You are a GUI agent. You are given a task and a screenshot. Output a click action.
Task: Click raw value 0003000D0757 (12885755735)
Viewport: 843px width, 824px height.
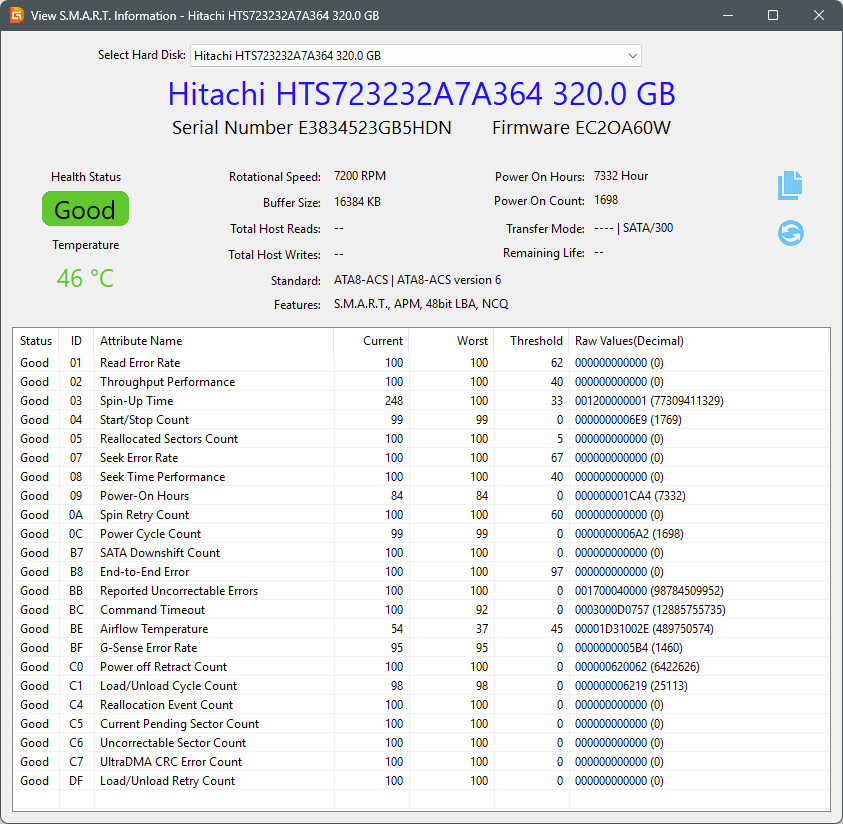(650, 610)
